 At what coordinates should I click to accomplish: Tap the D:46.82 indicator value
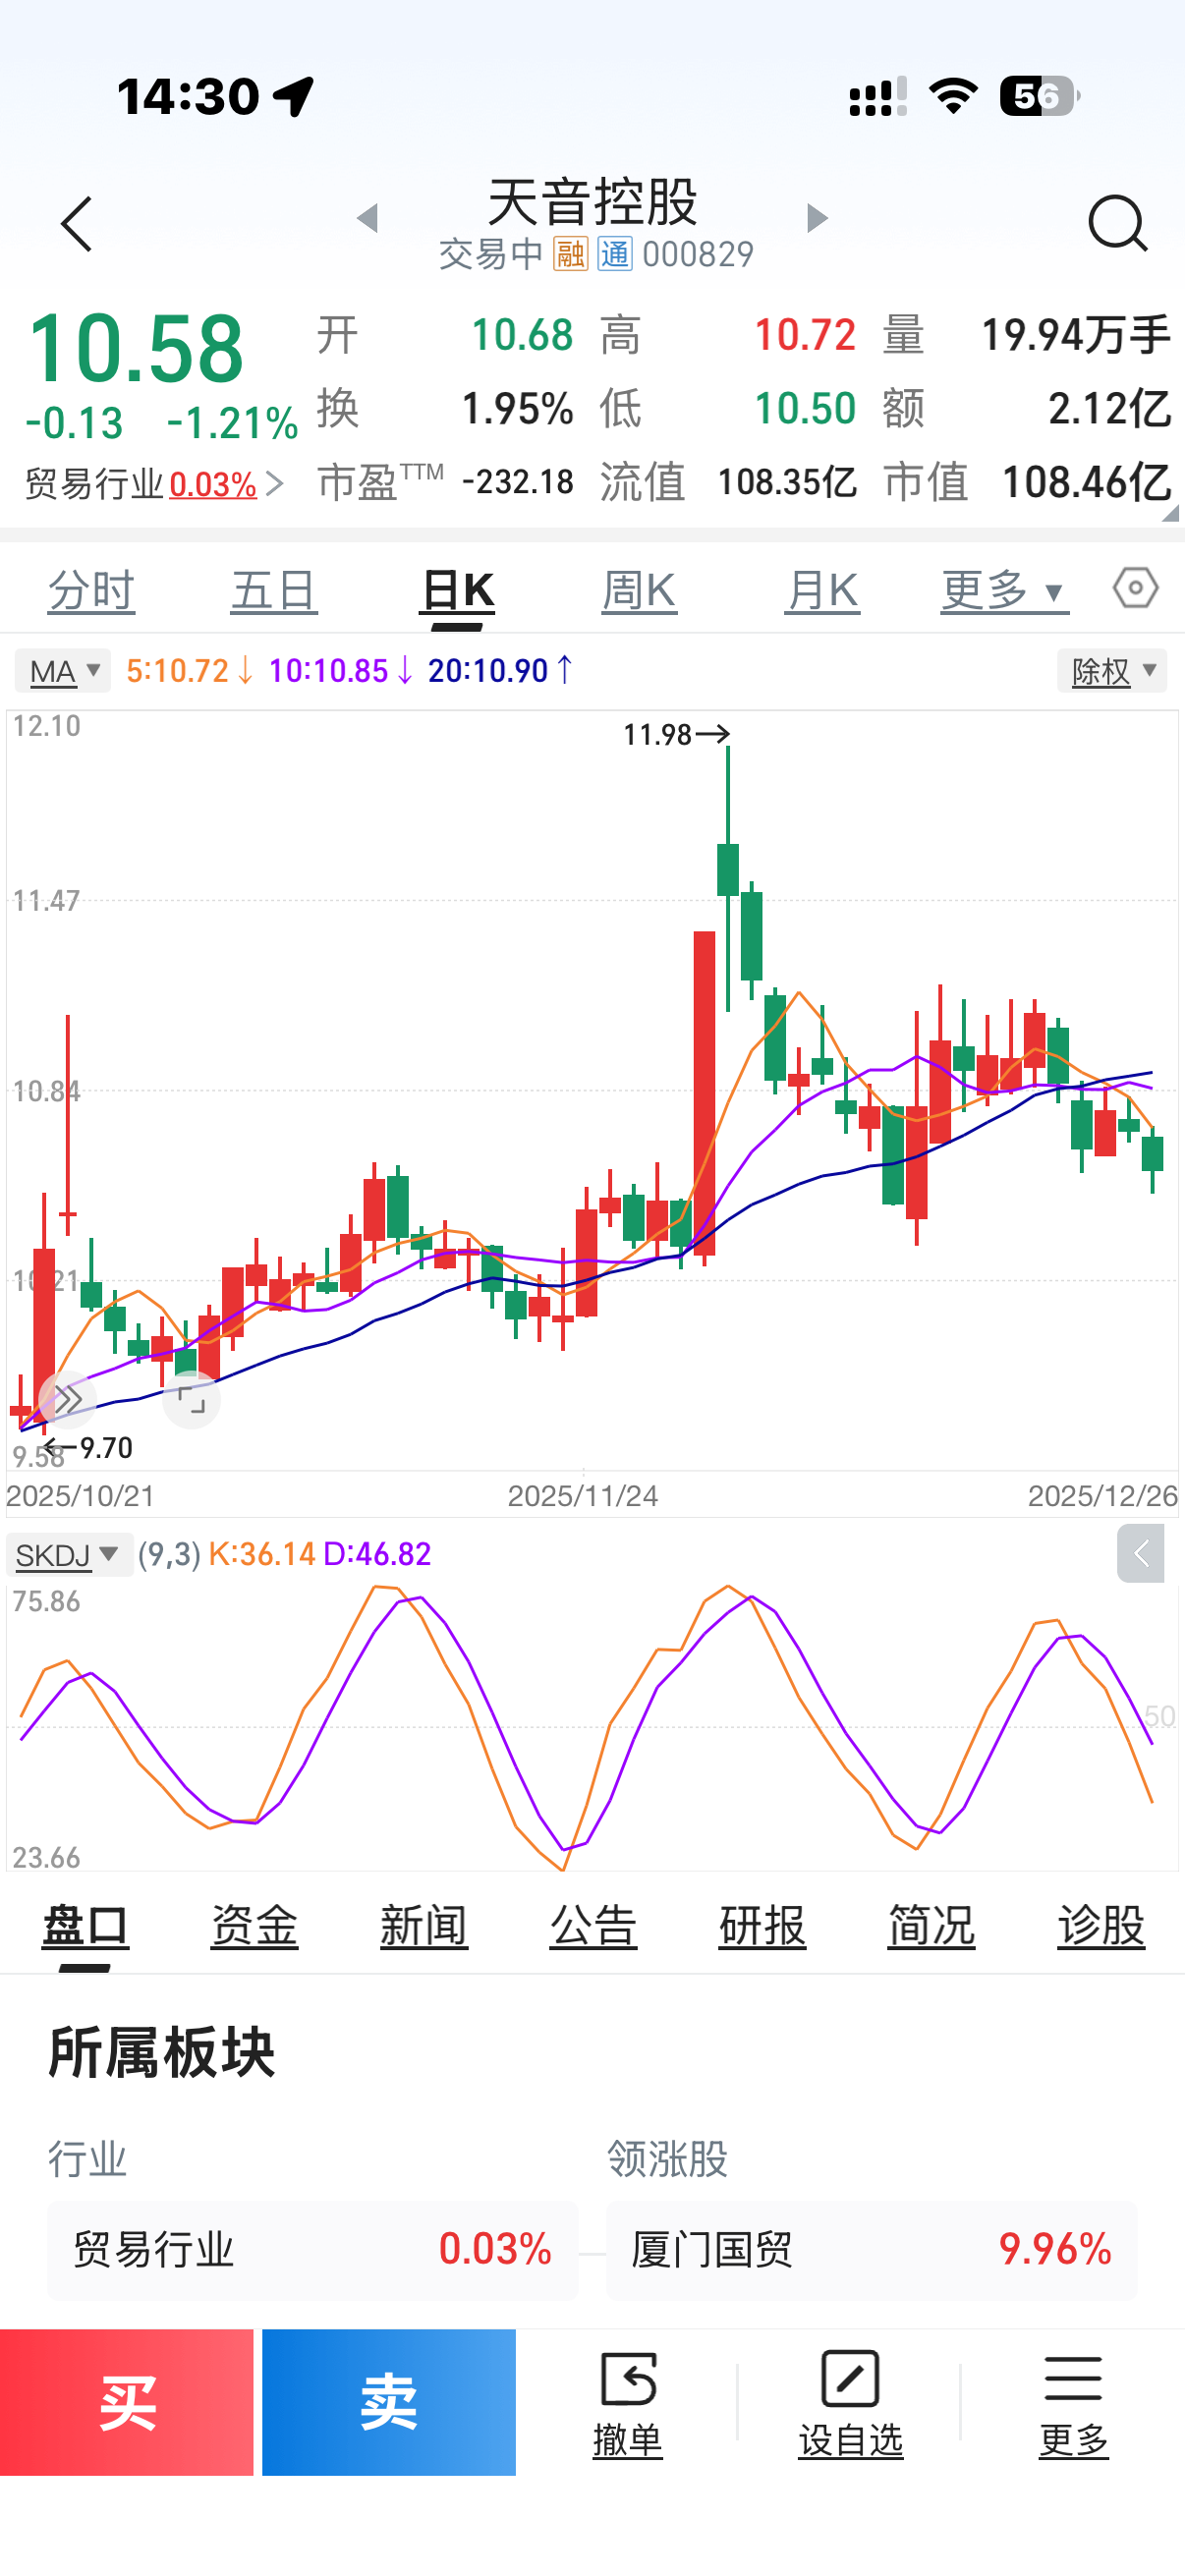click(x=377, y=1554)
